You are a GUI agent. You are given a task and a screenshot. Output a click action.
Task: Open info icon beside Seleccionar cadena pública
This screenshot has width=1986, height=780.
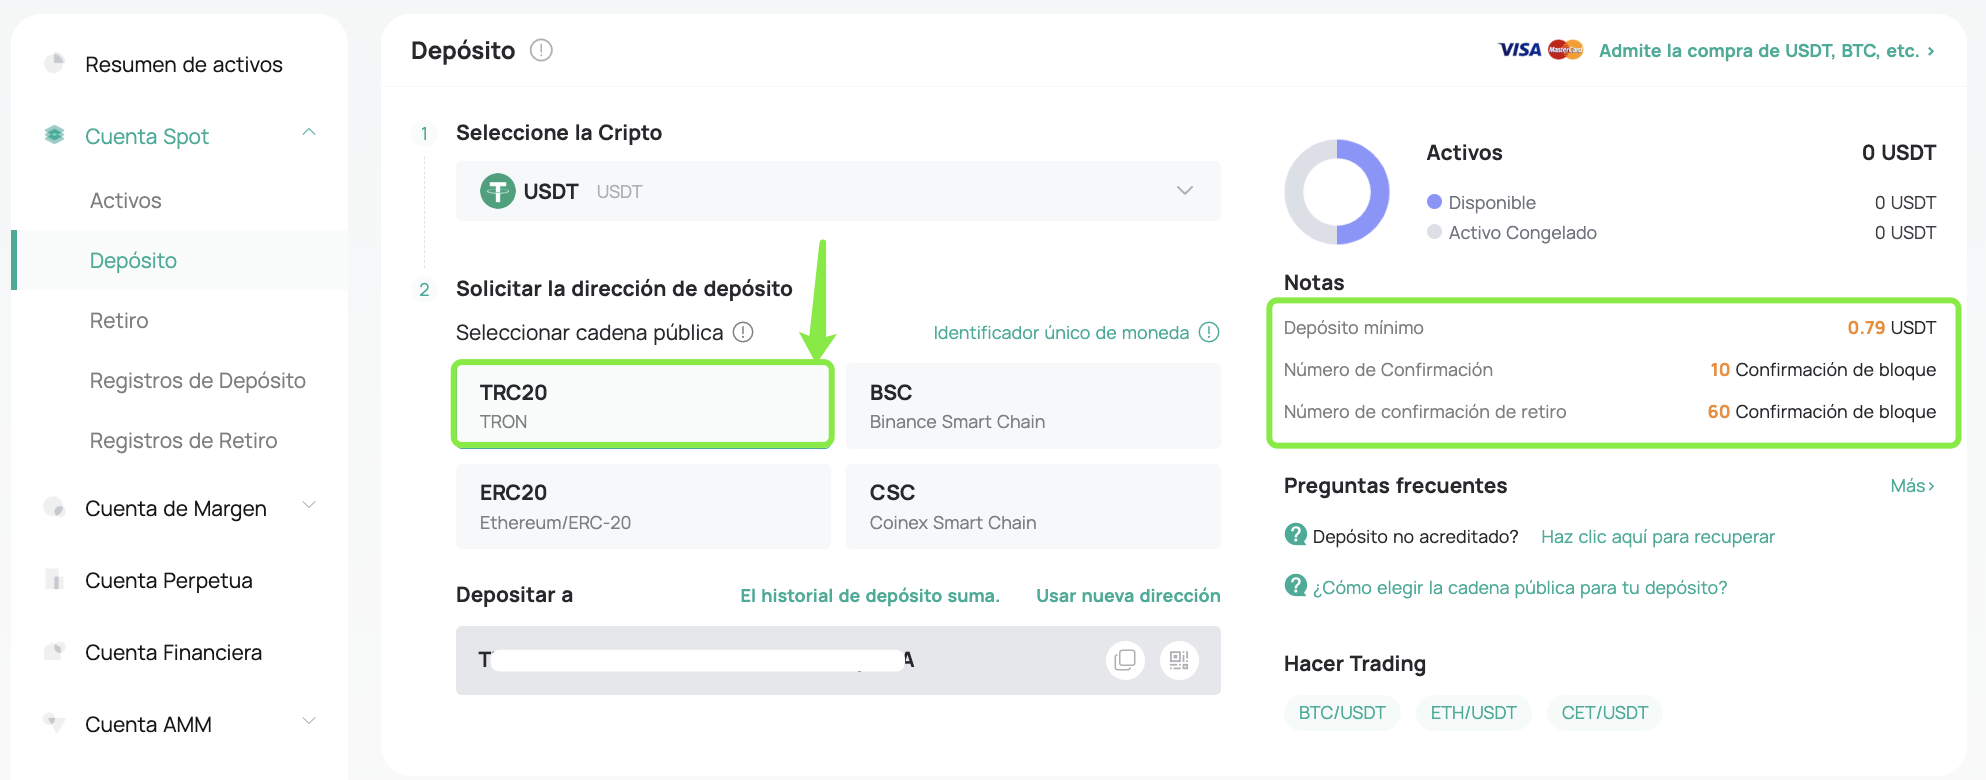click(x=743, y=332)
